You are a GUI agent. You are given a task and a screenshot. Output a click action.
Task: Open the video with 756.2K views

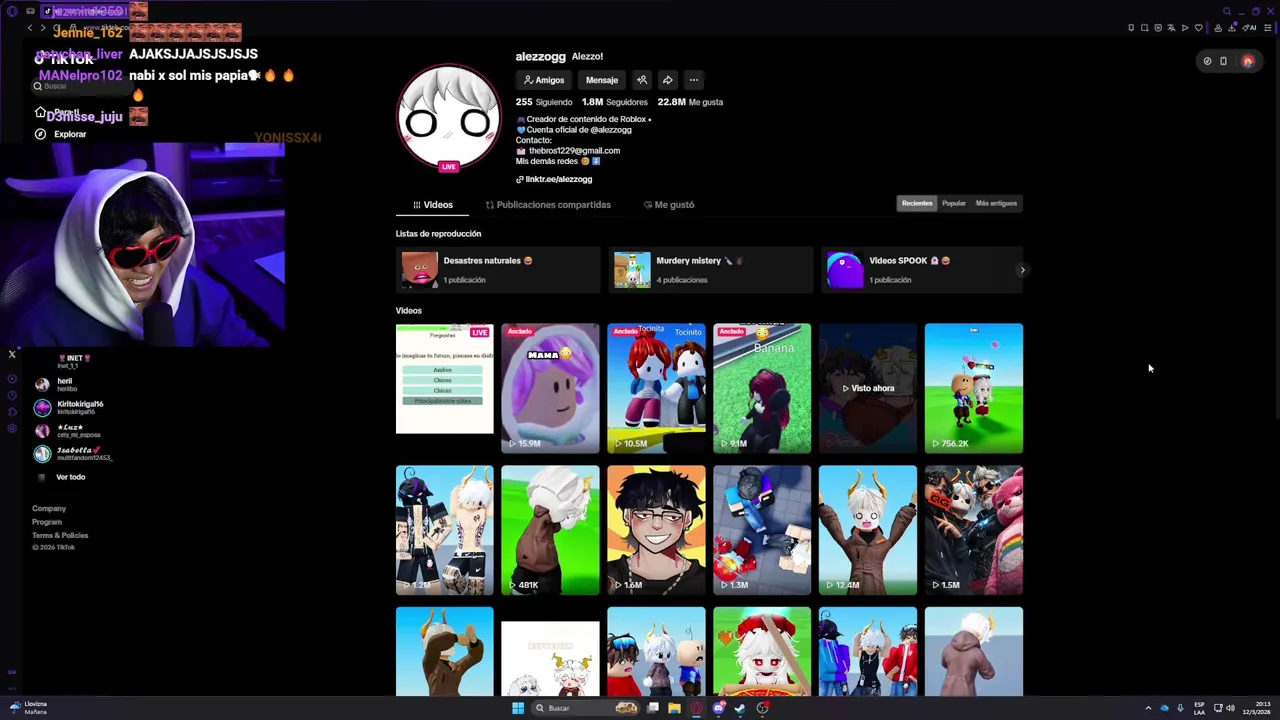tap(974, 388)
